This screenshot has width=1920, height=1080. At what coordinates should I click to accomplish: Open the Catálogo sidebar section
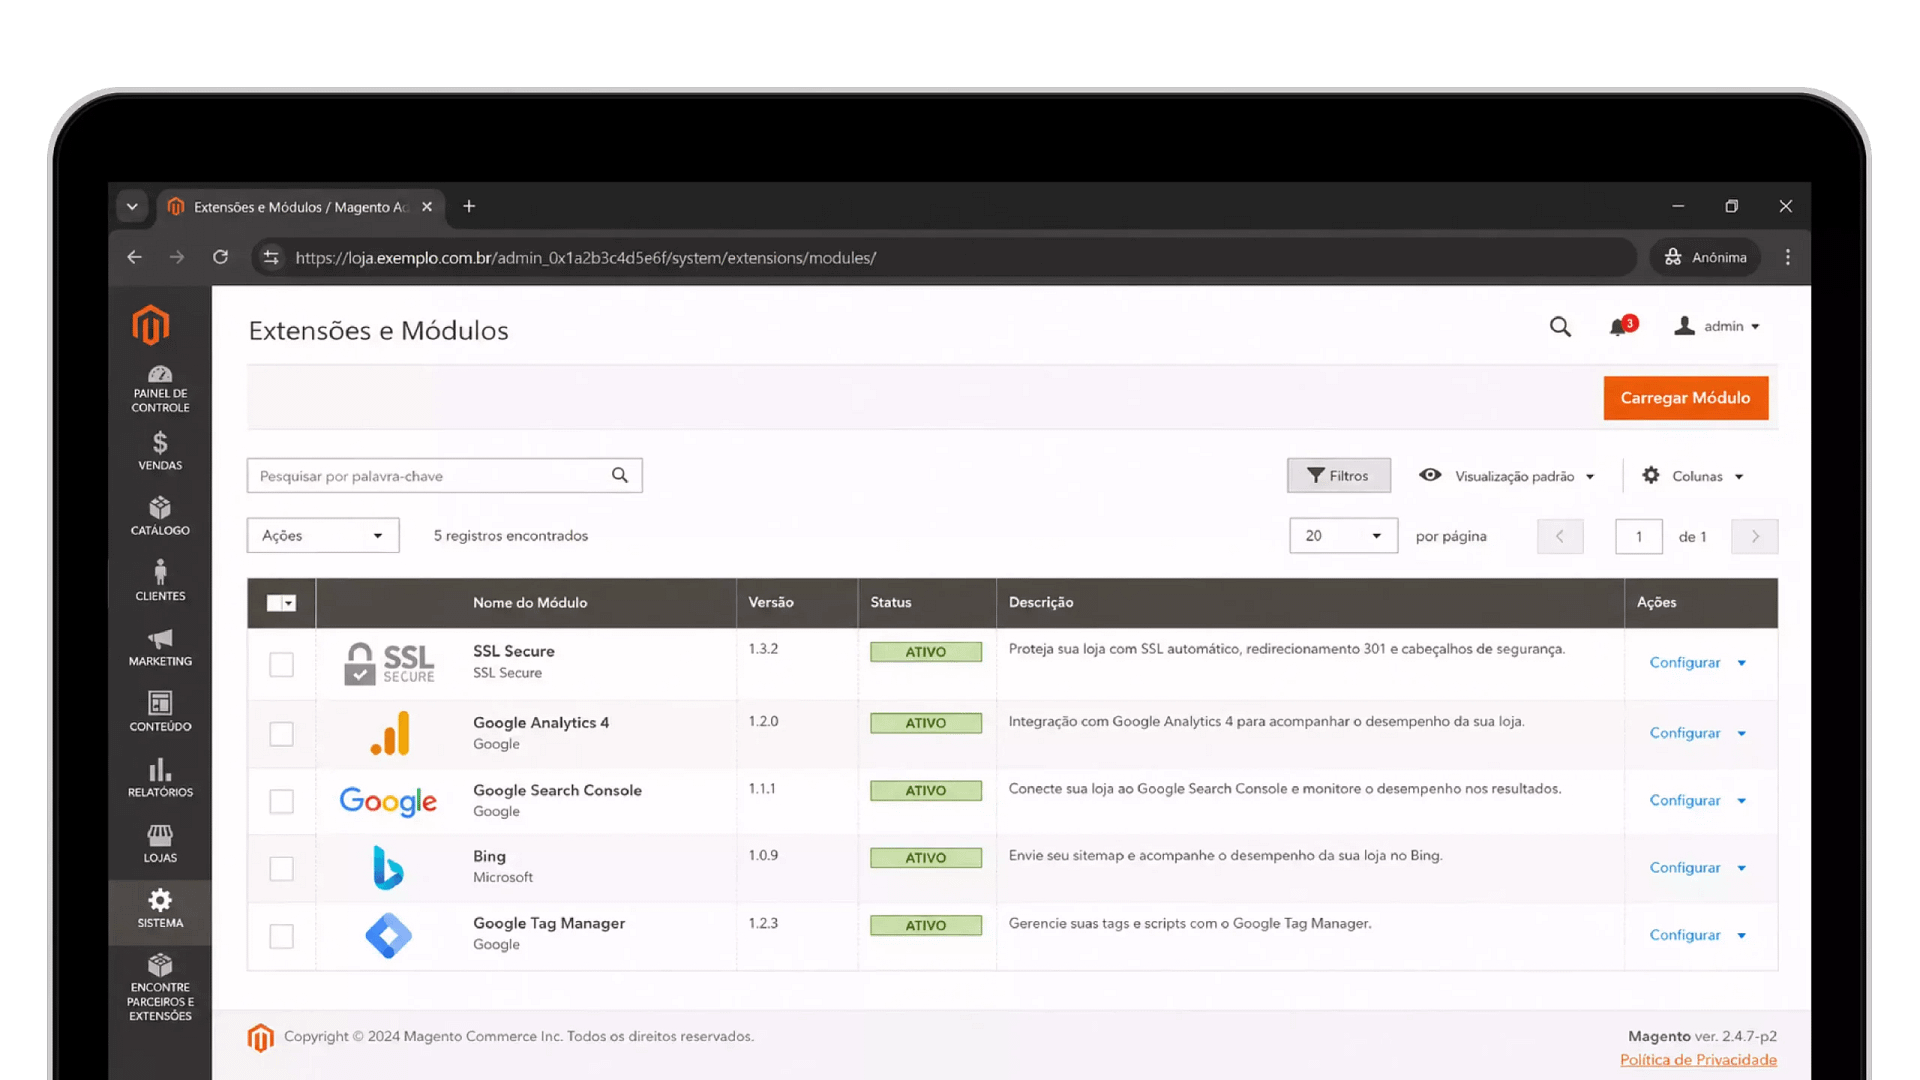160,516
